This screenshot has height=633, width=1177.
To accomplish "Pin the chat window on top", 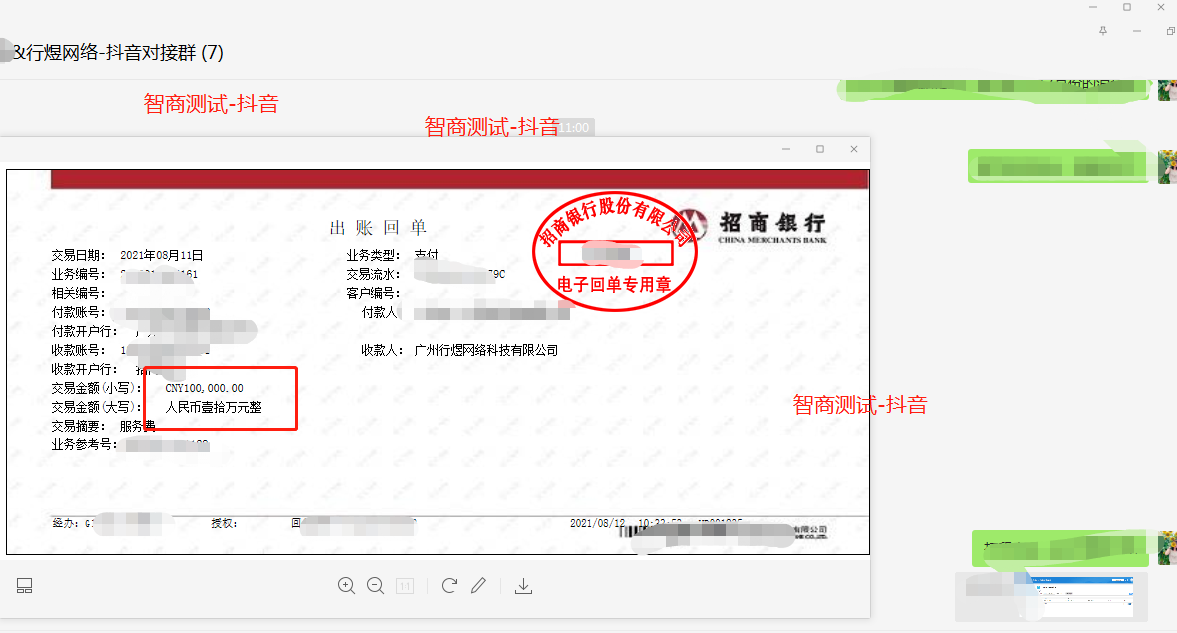I will (1103, 31).
